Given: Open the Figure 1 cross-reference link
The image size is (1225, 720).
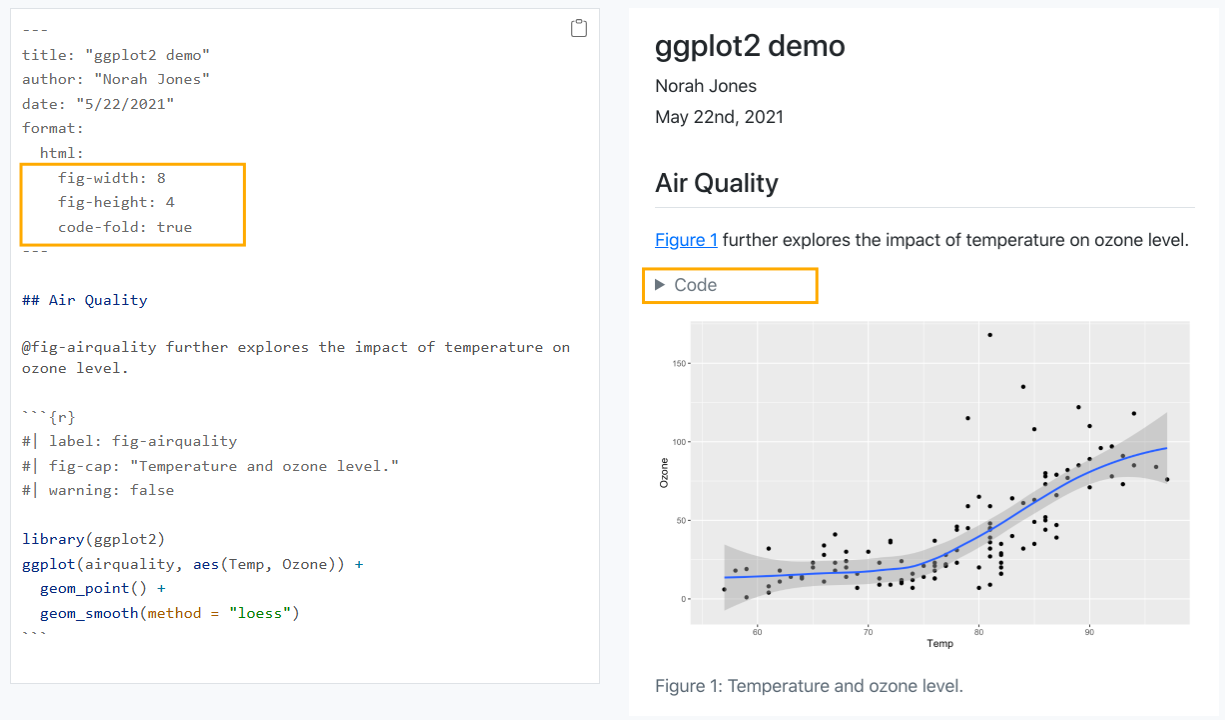Looking at the screenshot, I should click(686, 240).
